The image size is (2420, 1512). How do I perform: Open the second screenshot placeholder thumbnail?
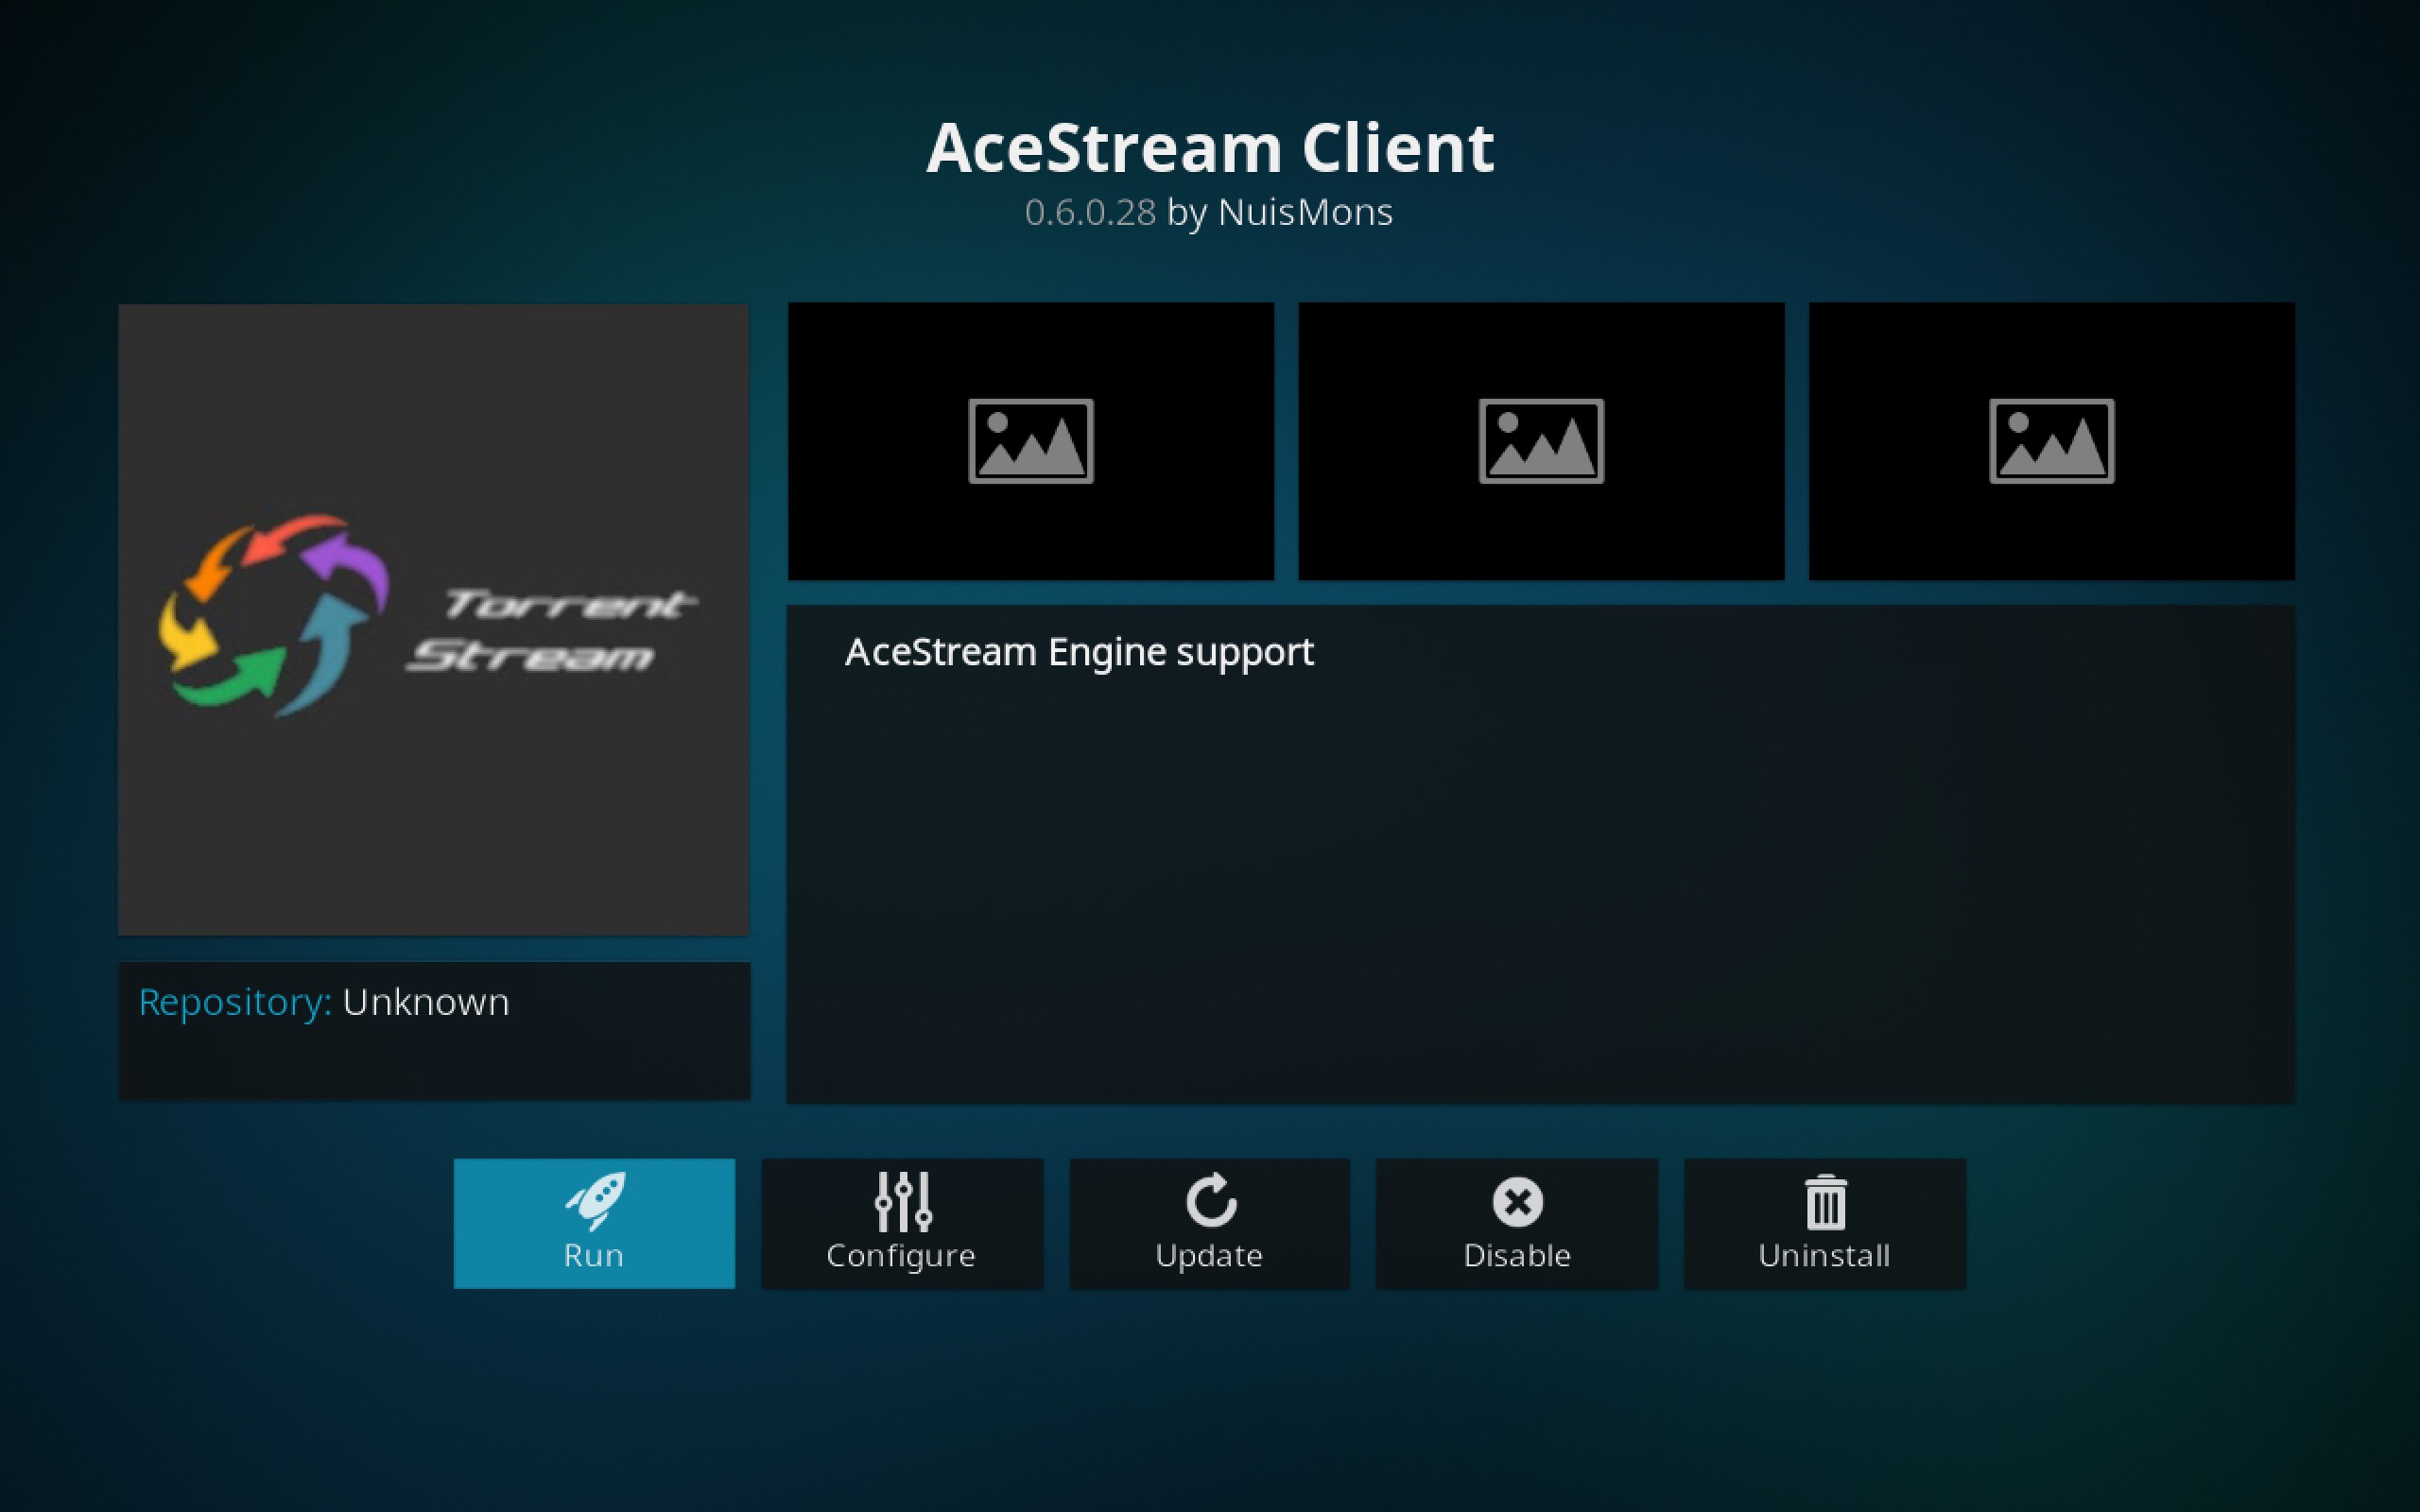(x=1541, y=441)
